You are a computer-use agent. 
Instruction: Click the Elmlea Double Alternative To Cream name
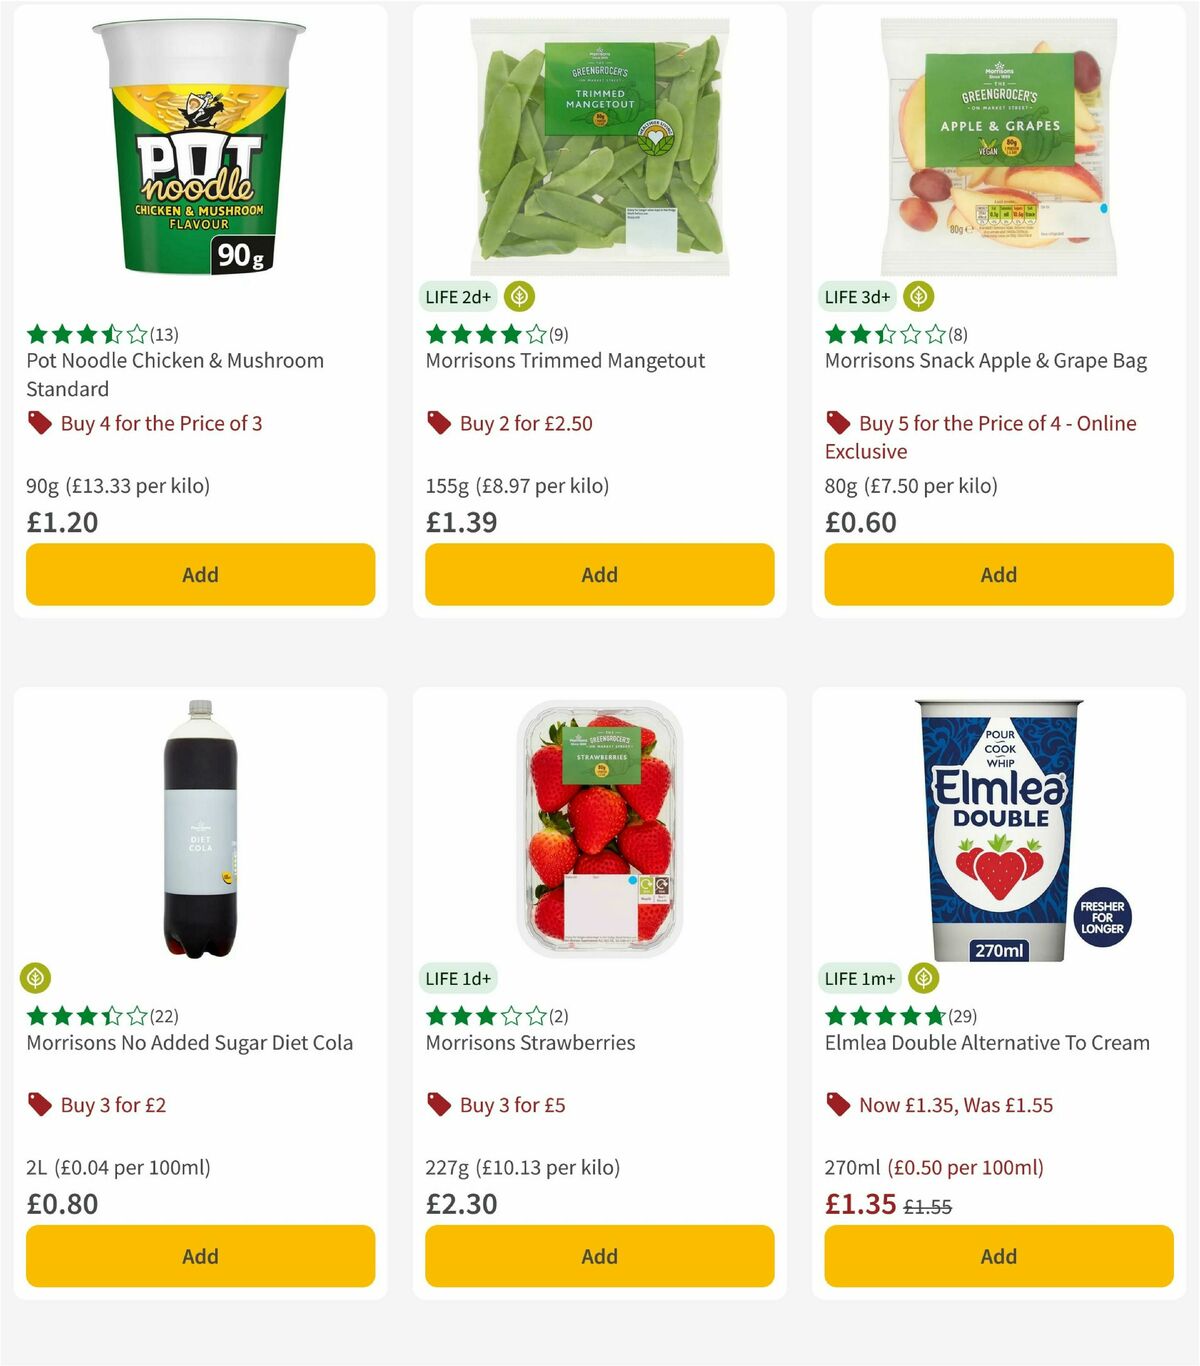click(986, 1042)
